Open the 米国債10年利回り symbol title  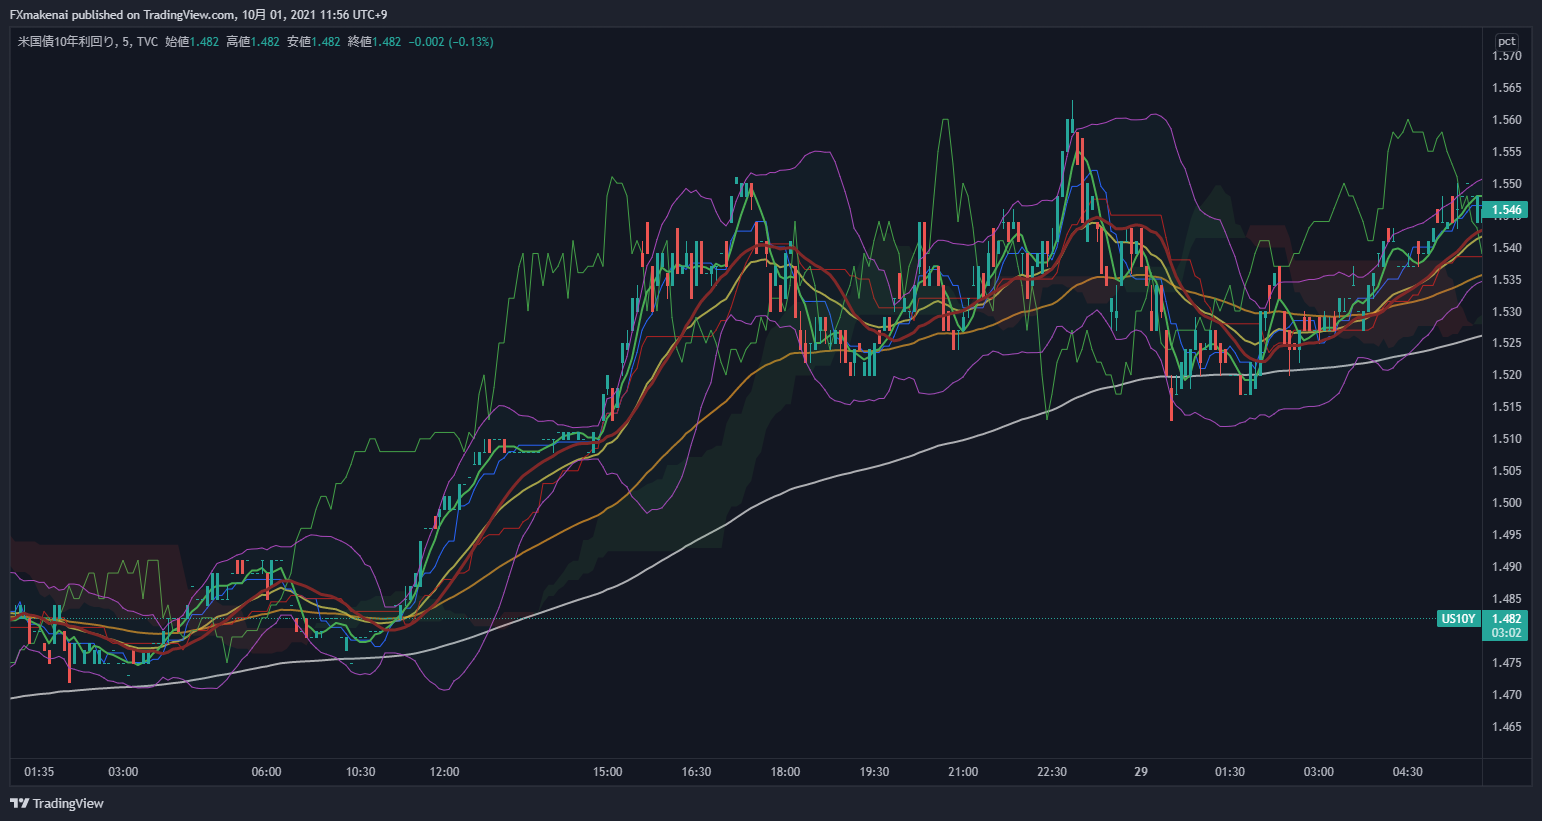[66, 42]
